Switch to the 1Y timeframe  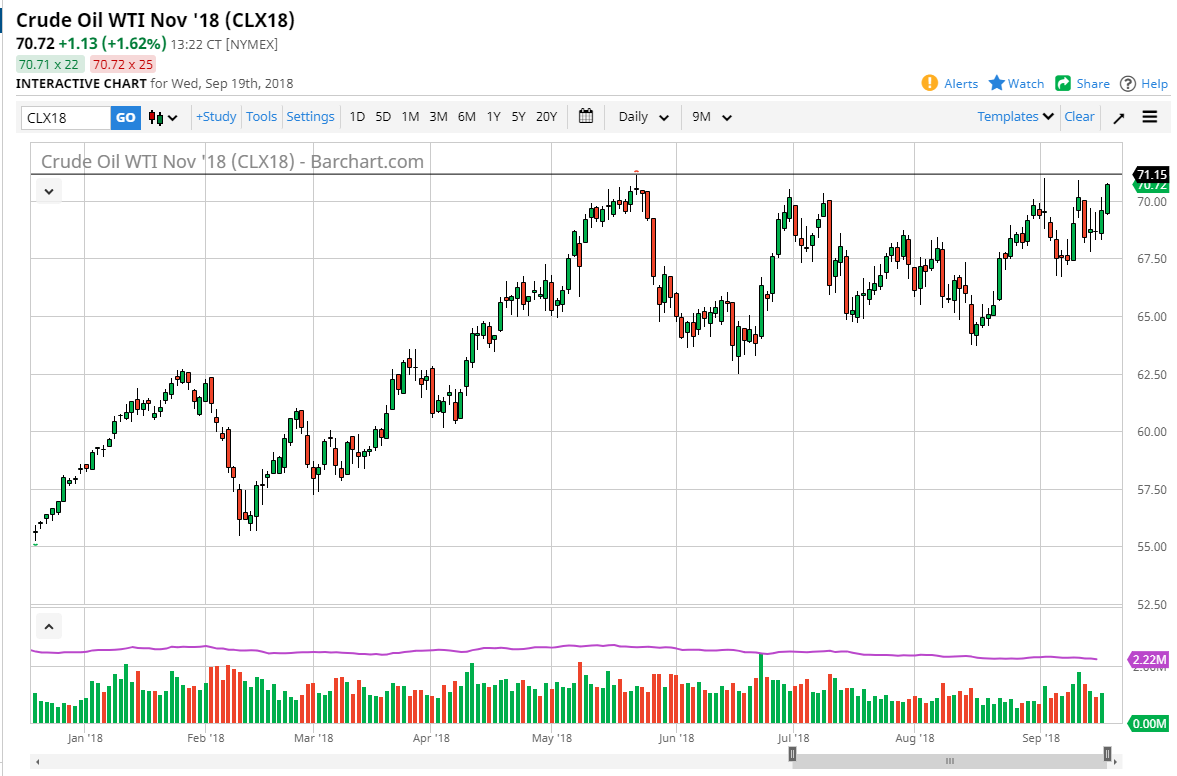(492, 117)
